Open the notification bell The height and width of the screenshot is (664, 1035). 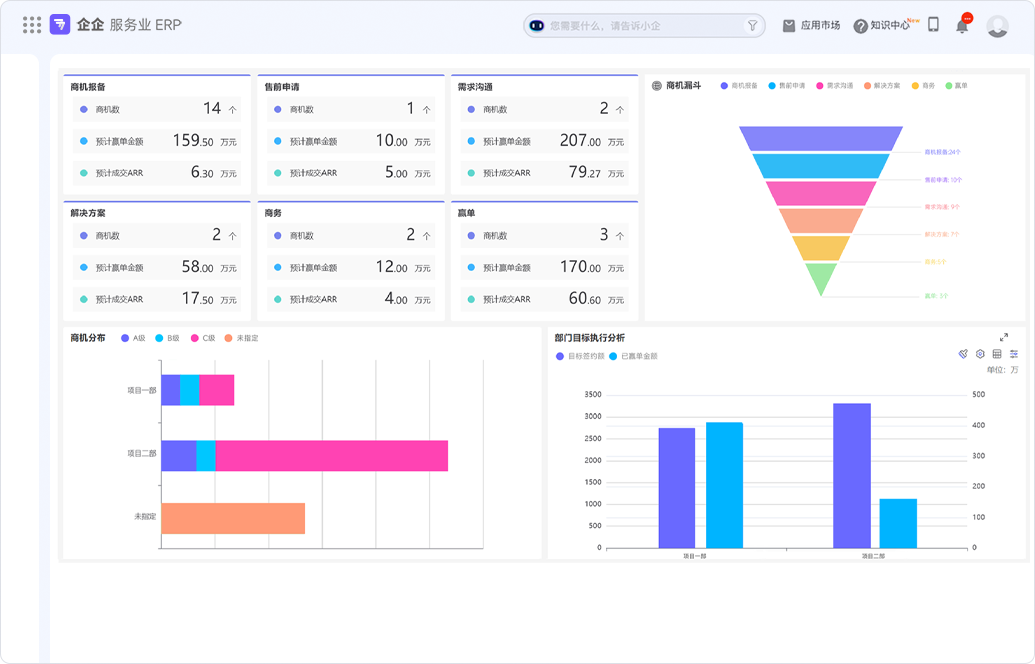tap(962, 26)
